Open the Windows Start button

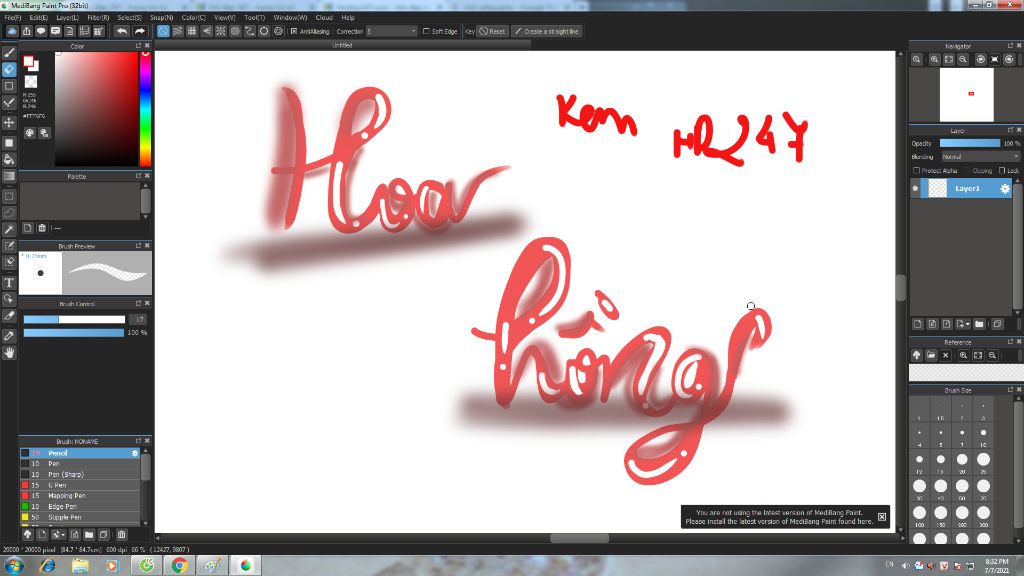coord(14,566)
